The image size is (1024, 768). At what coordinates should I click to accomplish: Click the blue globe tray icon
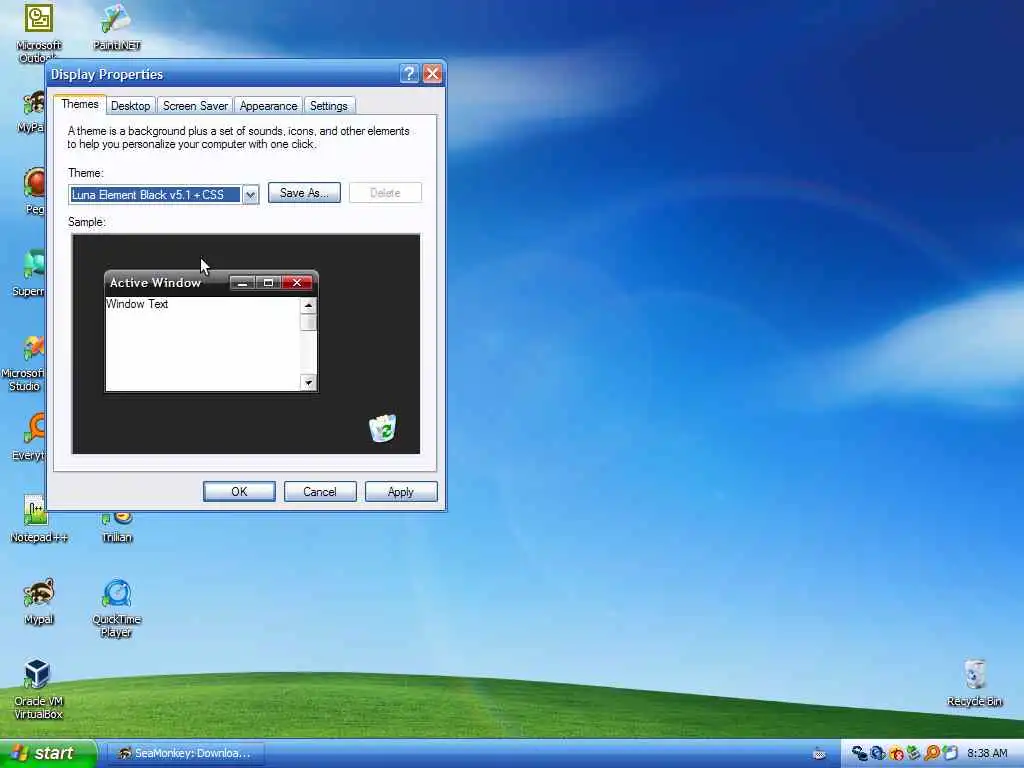pos(878,754)
